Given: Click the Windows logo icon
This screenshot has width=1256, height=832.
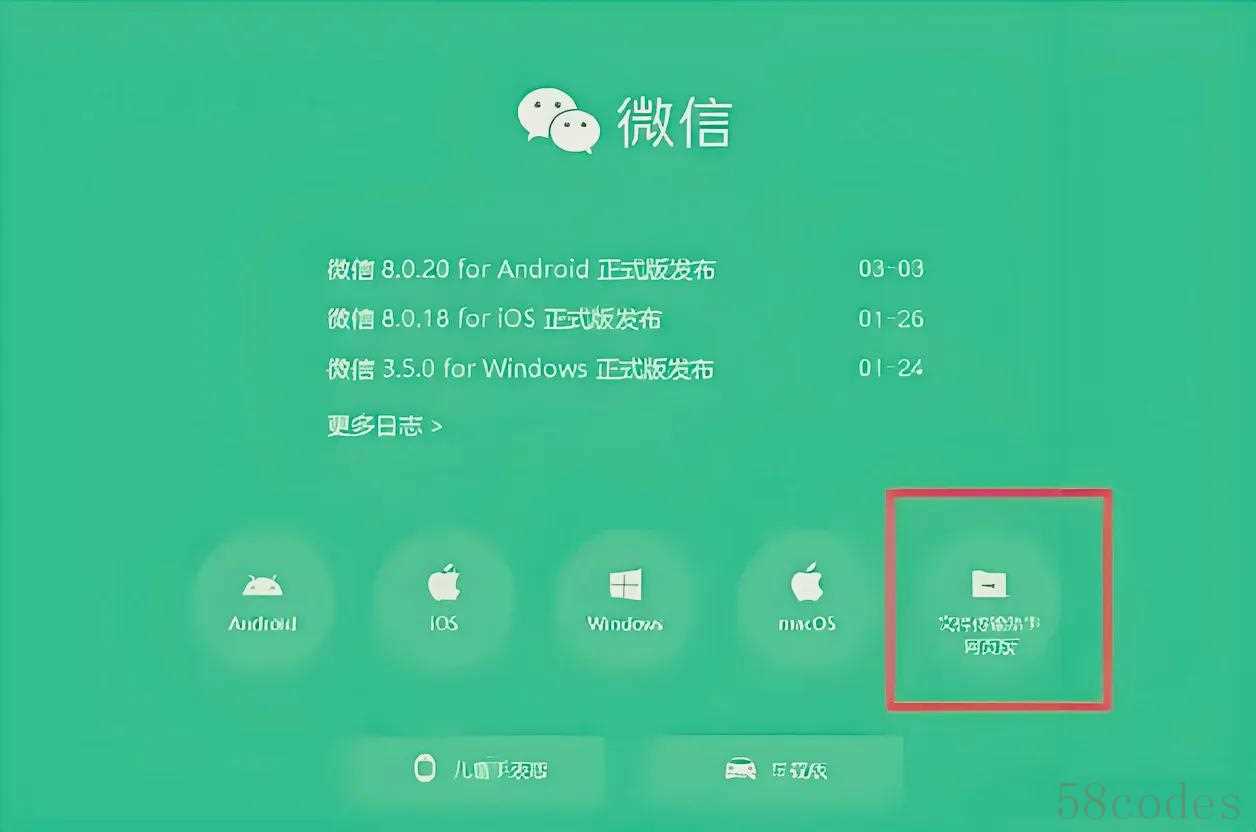Looking at the screenshot, I should pyautogui.click(x=625, y=585).
